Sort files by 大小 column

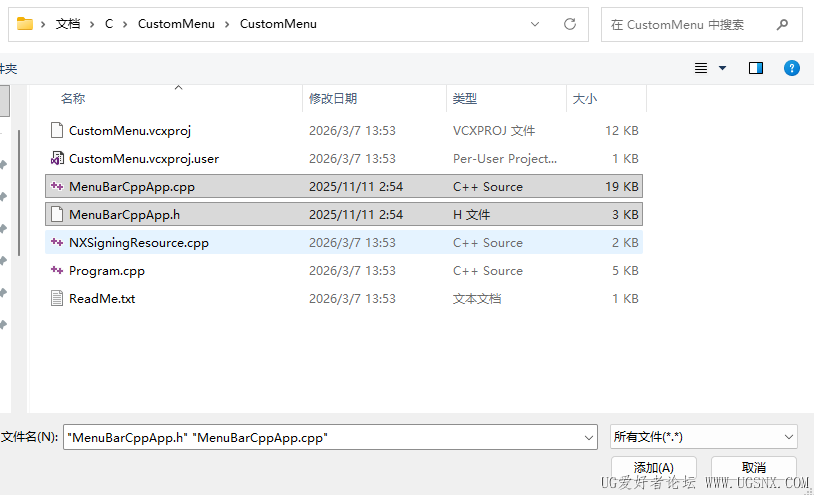pyautogui.click(x=585, y=99)
